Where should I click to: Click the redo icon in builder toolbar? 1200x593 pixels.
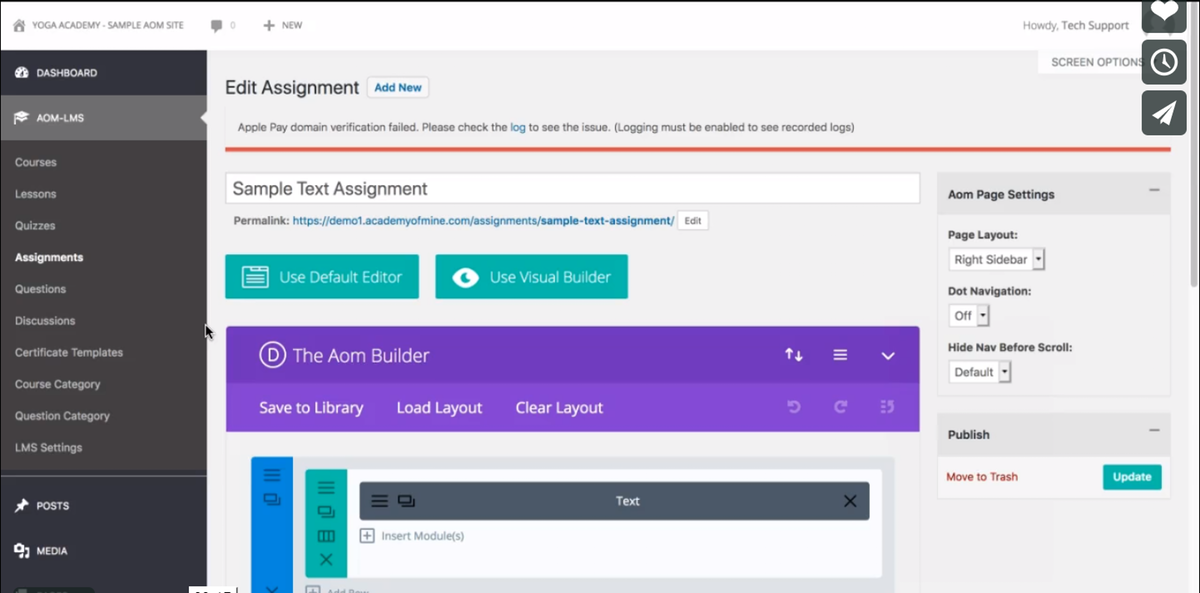(x=841, y=407)
